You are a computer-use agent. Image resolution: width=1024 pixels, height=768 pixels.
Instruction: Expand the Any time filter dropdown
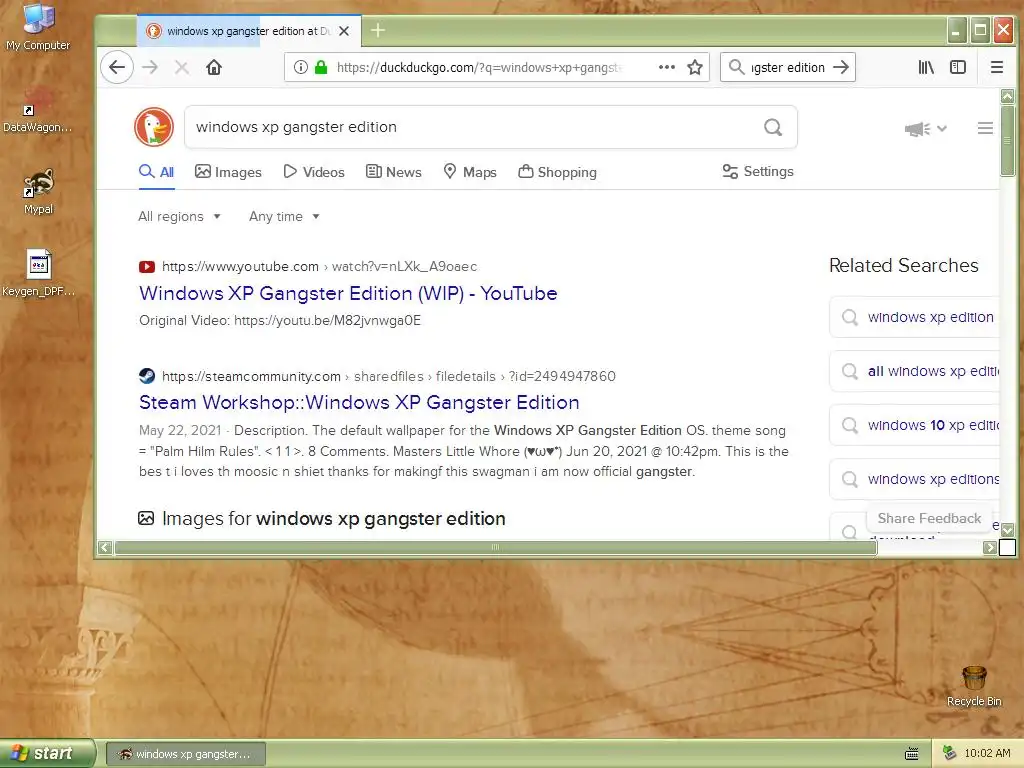[x=284, y=216]
